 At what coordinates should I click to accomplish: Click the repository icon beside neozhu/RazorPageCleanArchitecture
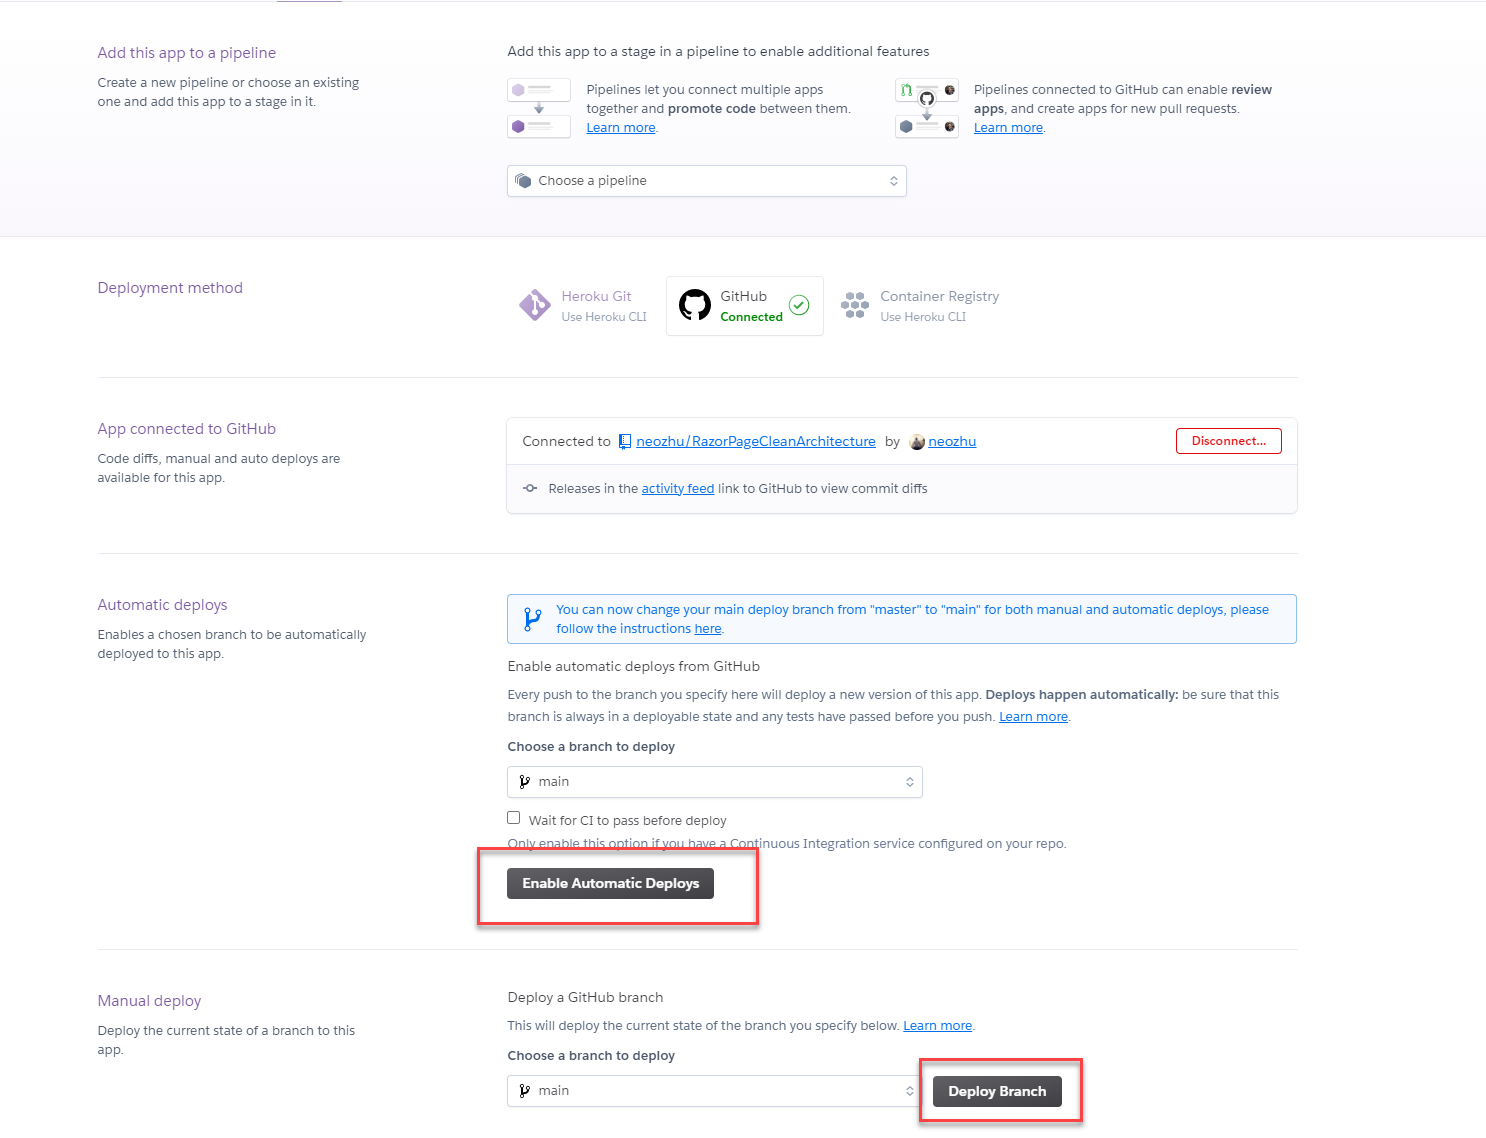pos(625,441)
